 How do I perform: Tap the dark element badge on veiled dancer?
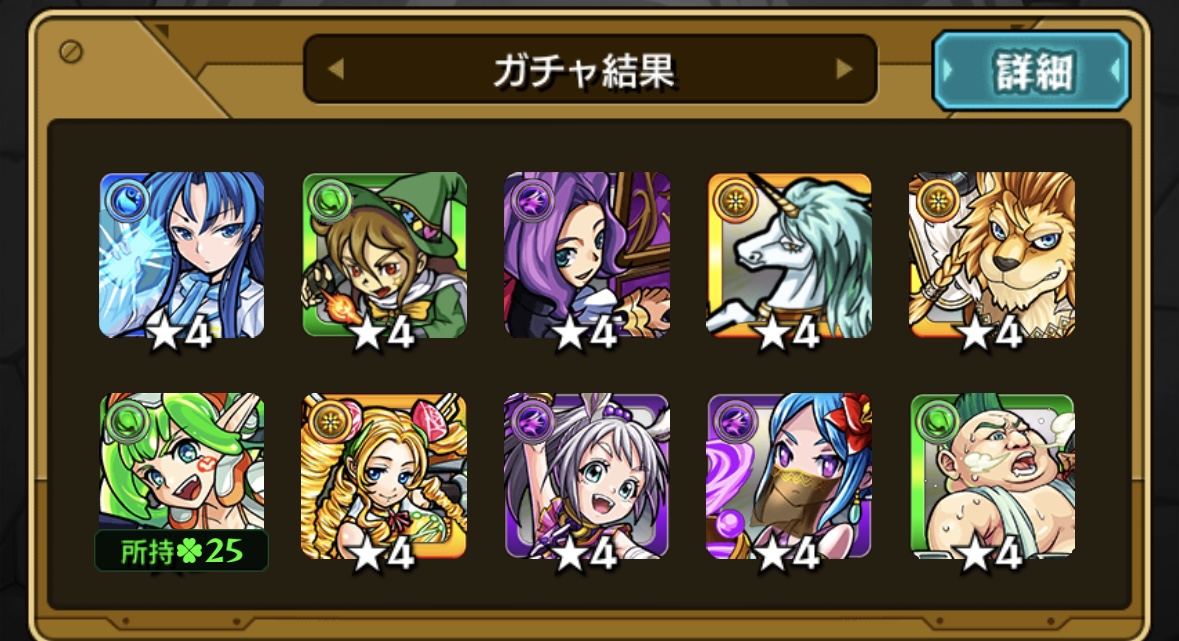tap(733, 422)
